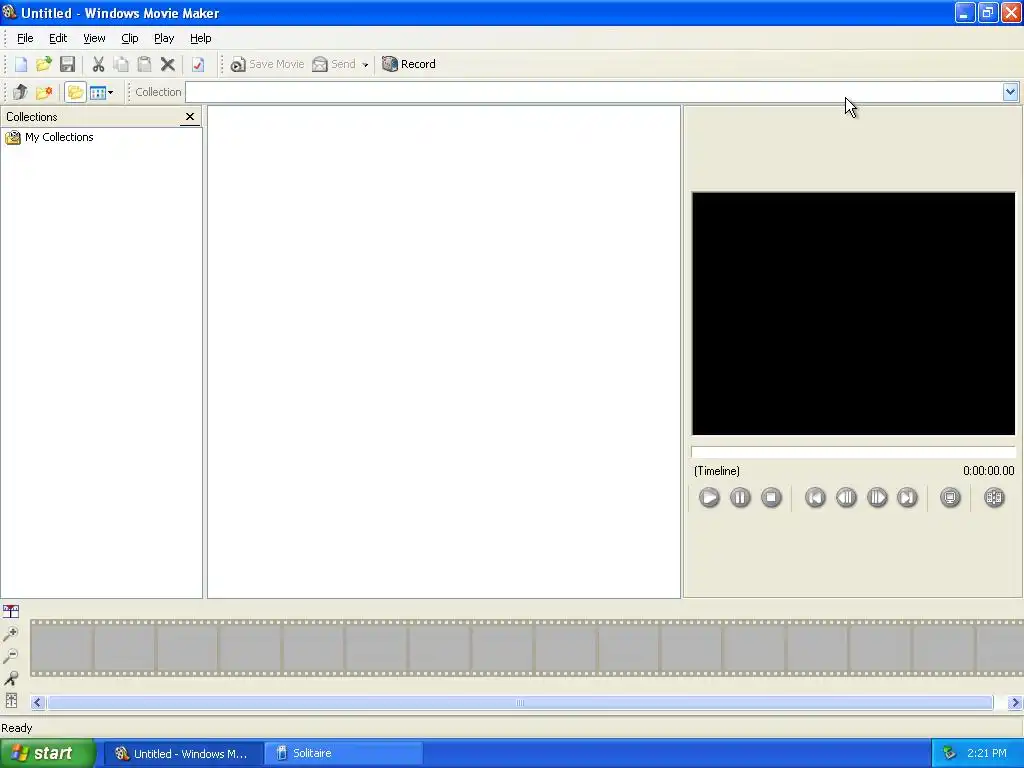
Task: Select Windows Movie Maker taskbar button
Action: click(x=184, y=753)
